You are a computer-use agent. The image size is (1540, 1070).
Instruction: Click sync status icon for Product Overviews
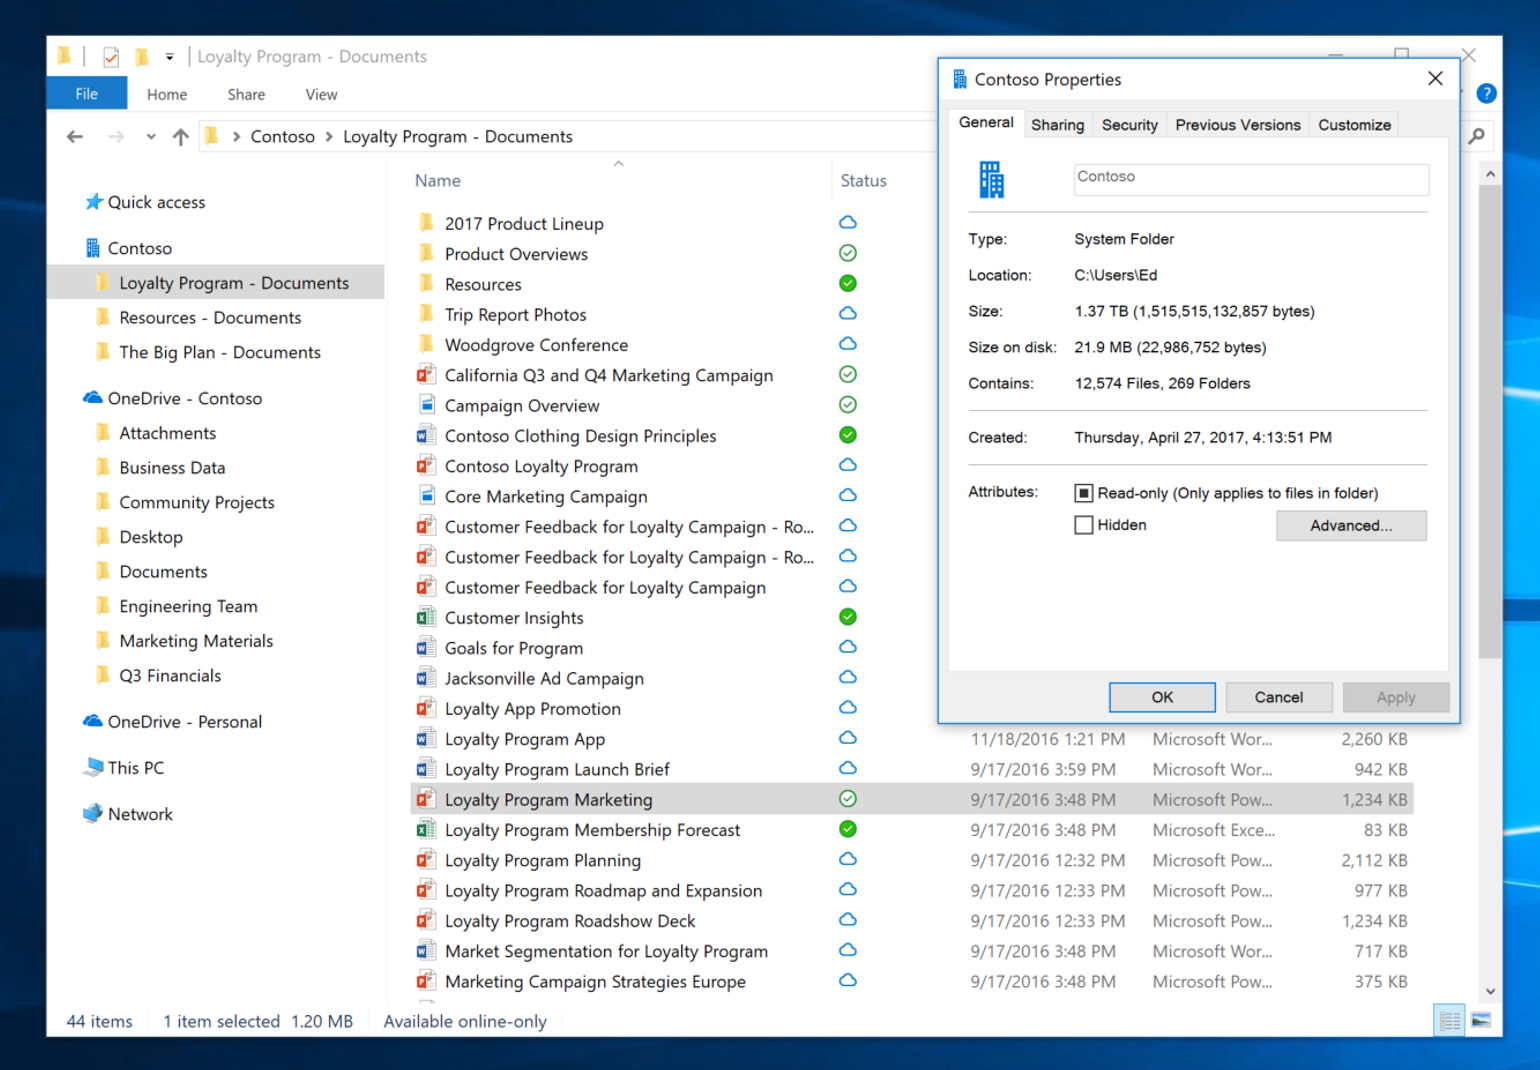pos(848,253)
